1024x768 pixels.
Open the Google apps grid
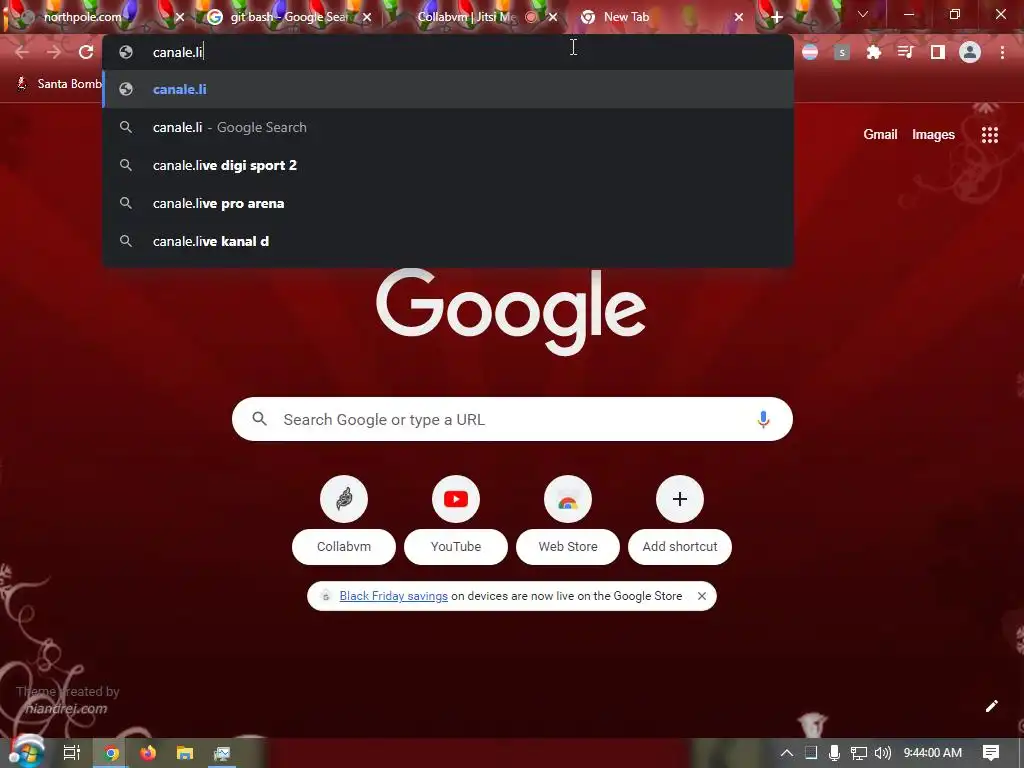989,135
